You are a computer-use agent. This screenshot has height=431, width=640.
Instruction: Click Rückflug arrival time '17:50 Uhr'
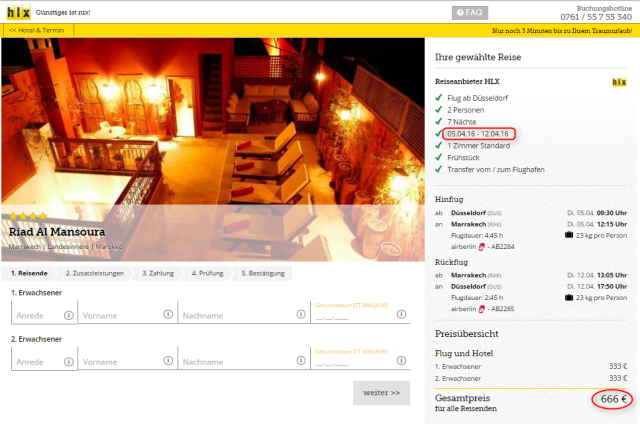[x=611, y=286]
